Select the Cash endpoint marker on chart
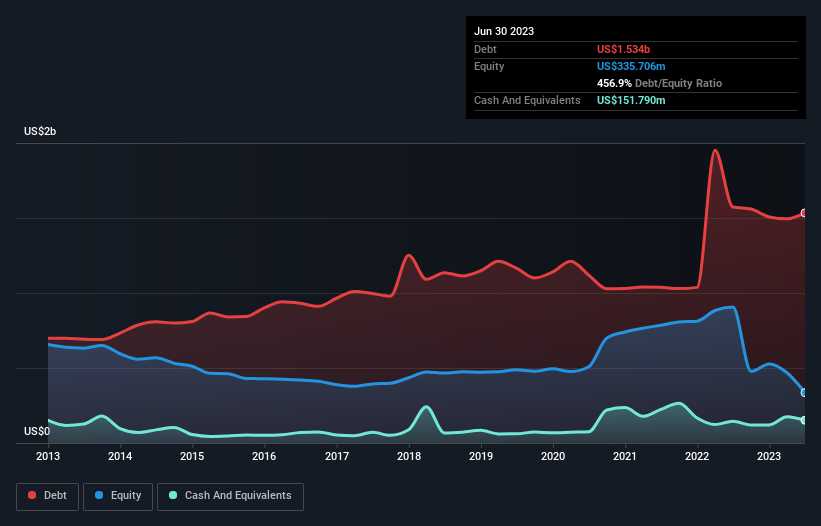Image resolution: width=821 pixels, height=526 pixels. click(804, 420)
